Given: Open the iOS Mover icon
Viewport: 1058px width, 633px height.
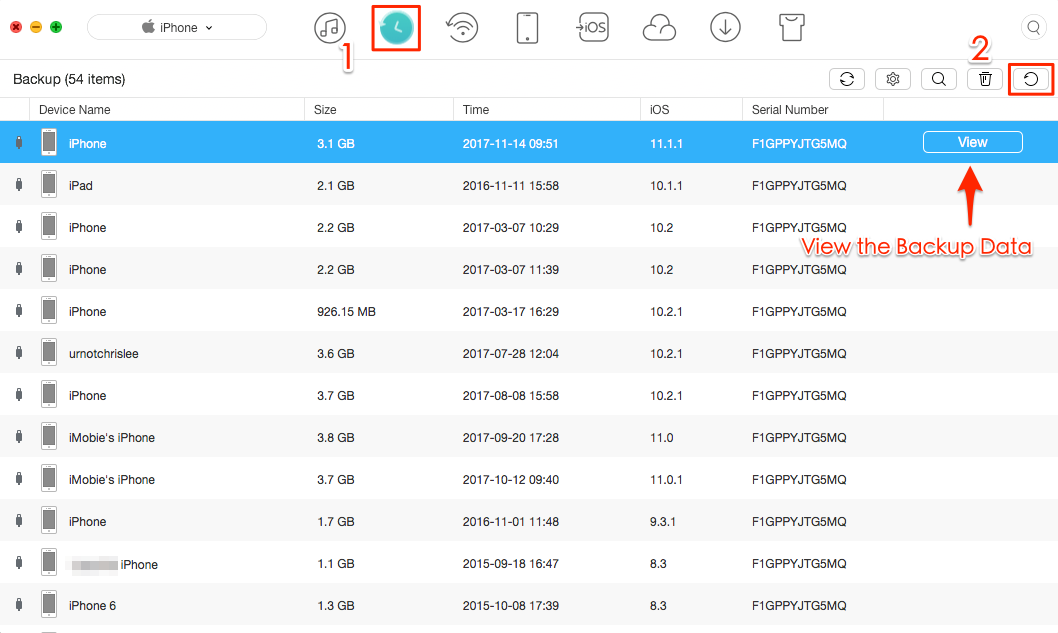Looking at the screenshot, I should point(592,28).
